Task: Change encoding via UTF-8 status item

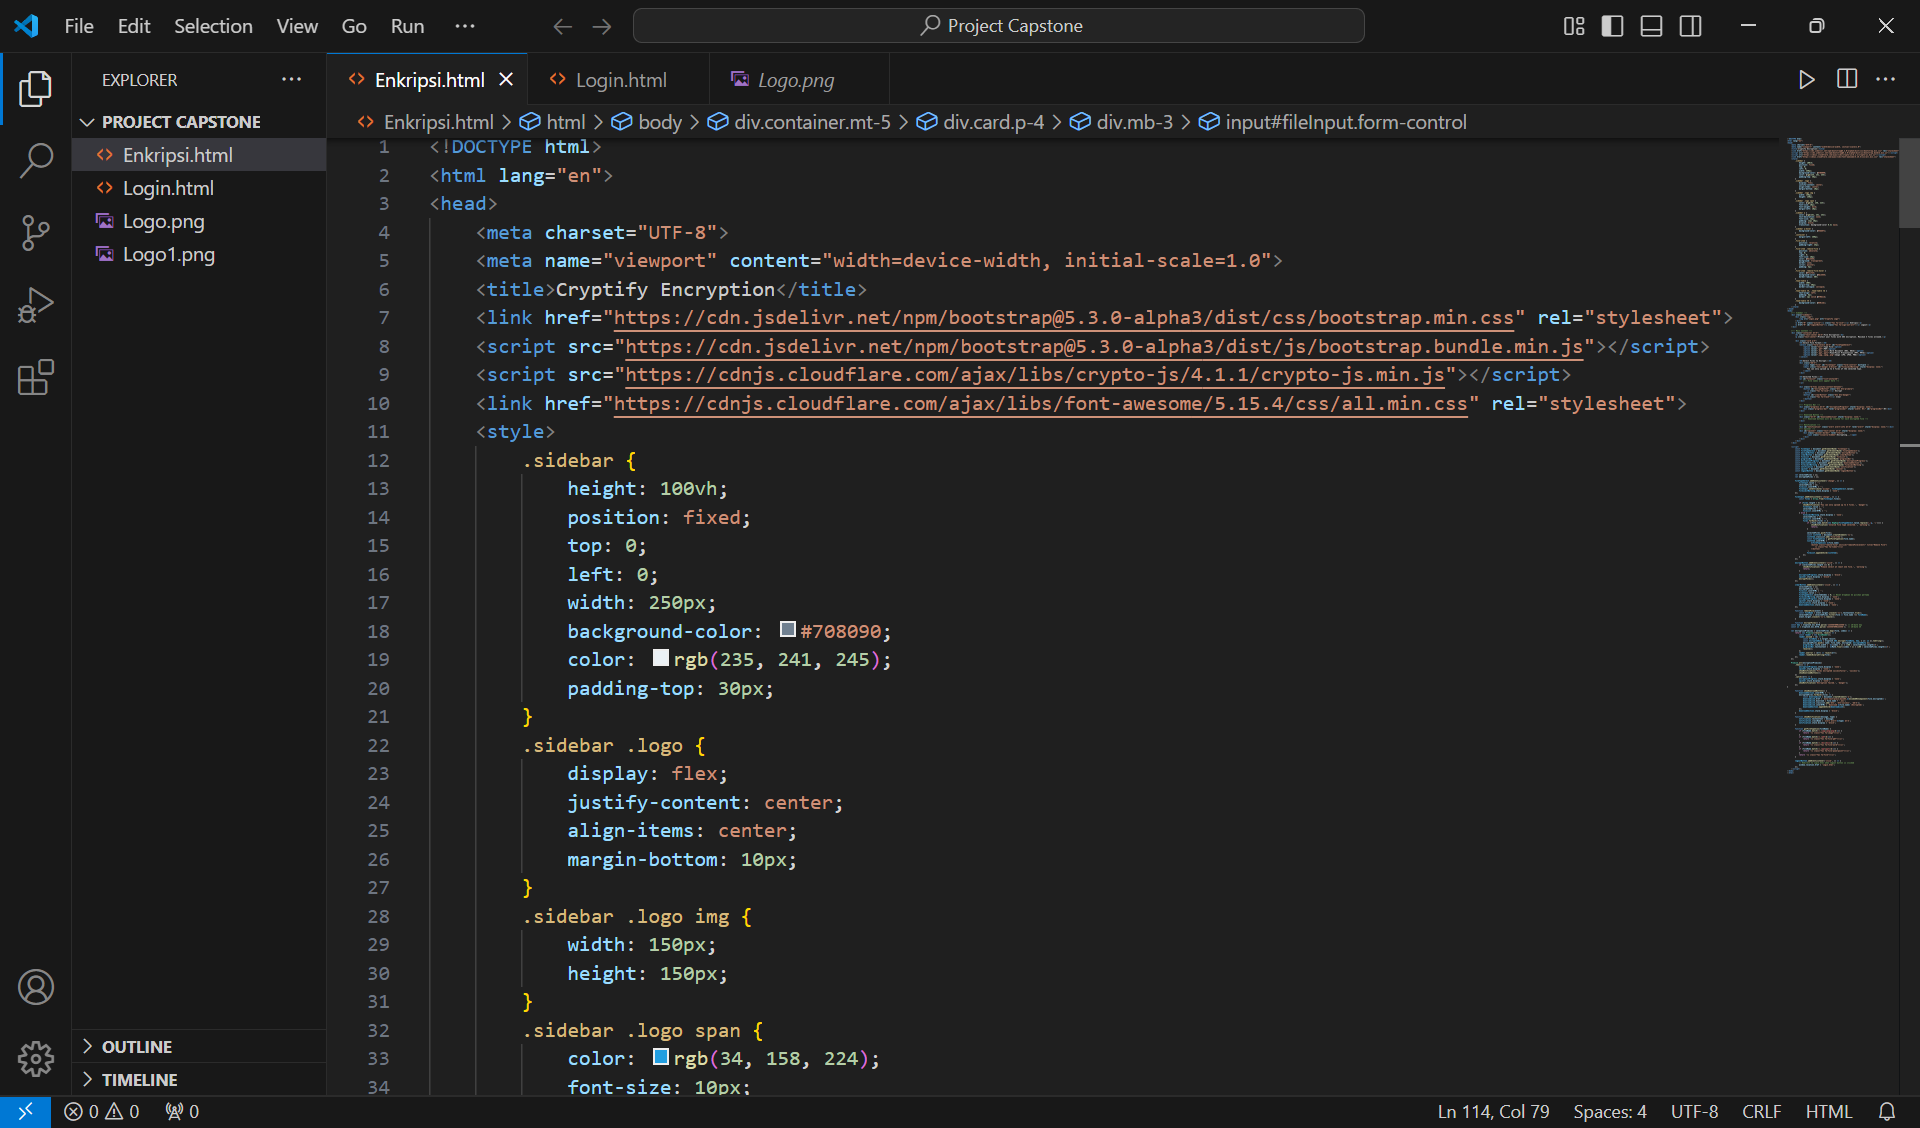Action: pos(1694,1111)
